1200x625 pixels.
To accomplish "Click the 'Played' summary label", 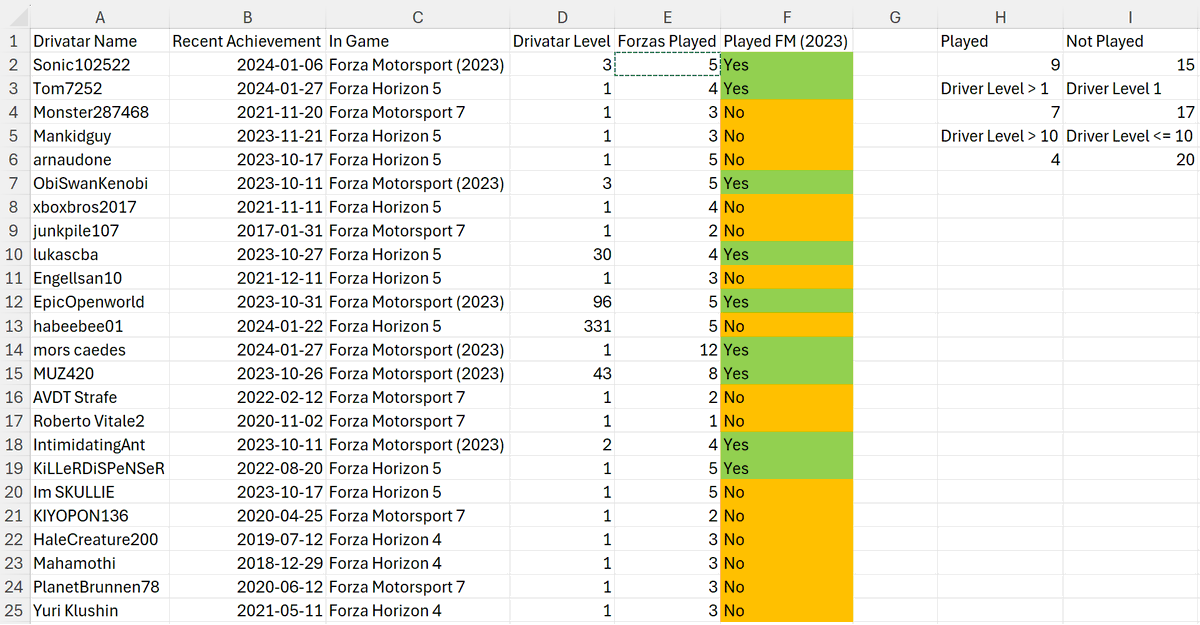I will (1000, 41).
